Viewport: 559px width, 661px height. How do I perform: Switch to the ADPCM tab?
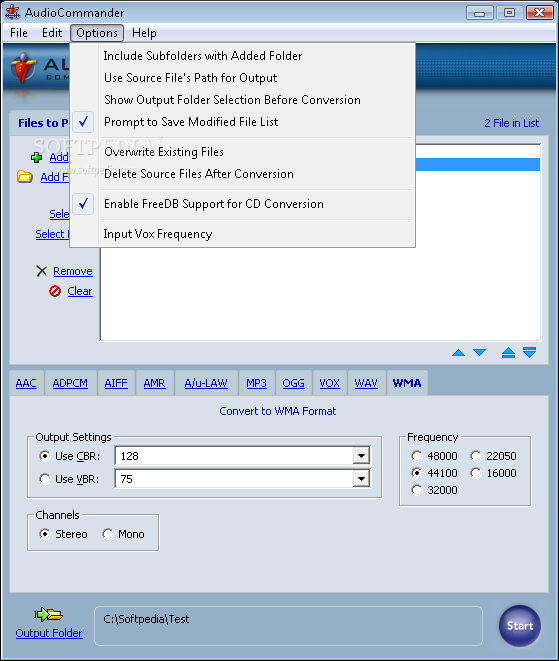[70, 383]
